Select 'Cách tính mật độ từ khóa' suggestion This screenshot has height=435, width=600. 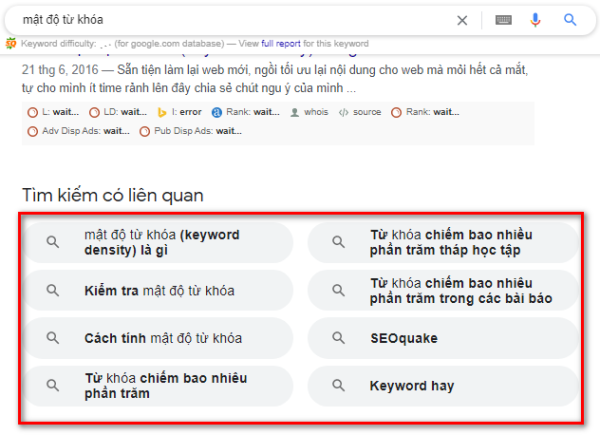pyautogui.click(x=158, y=338)
